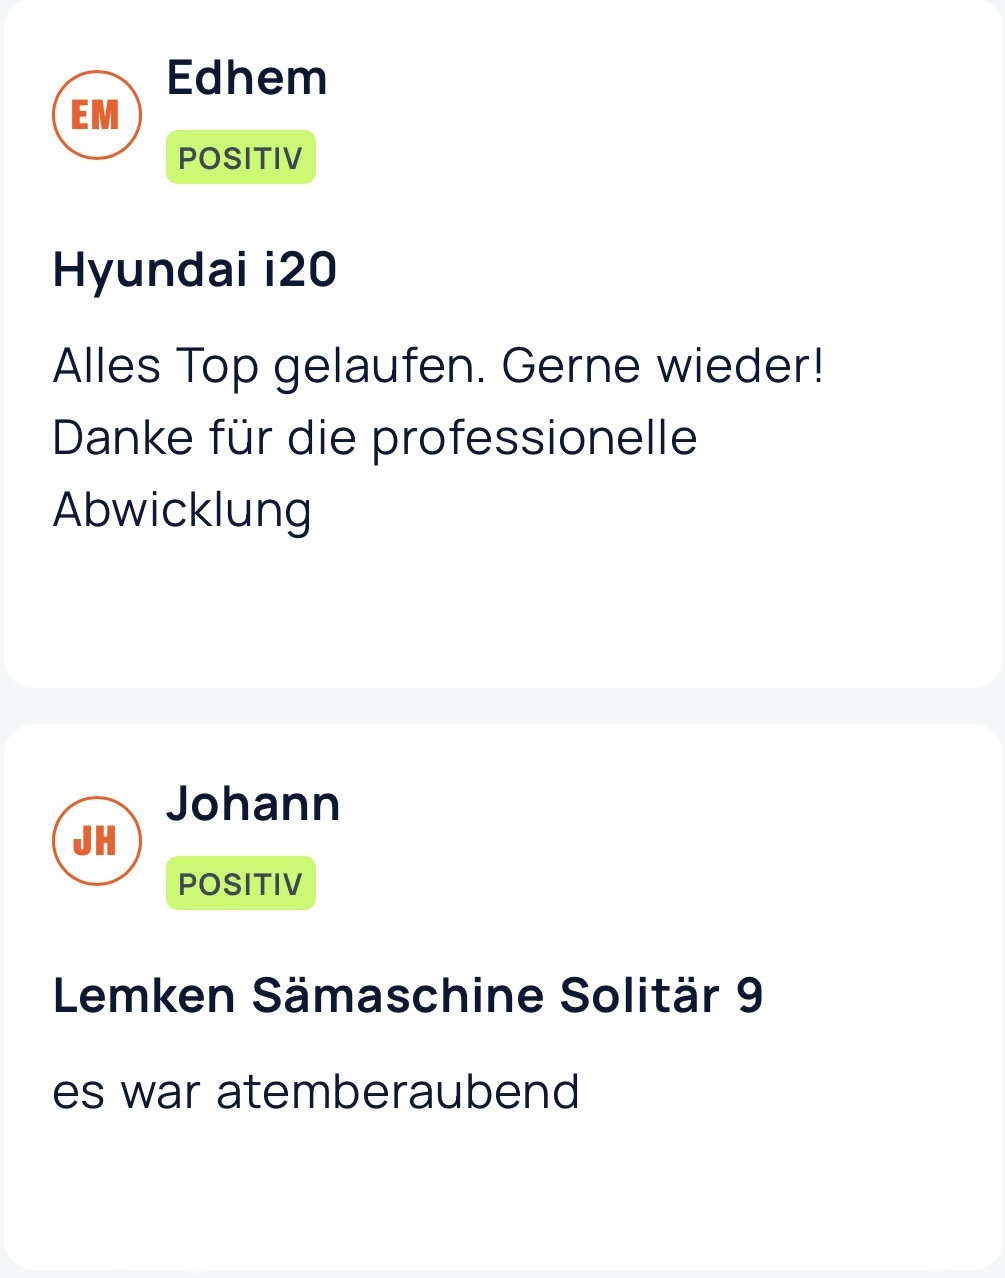
Task: Click the word 'professionelle' in Edhem's review
Action: 533,438
